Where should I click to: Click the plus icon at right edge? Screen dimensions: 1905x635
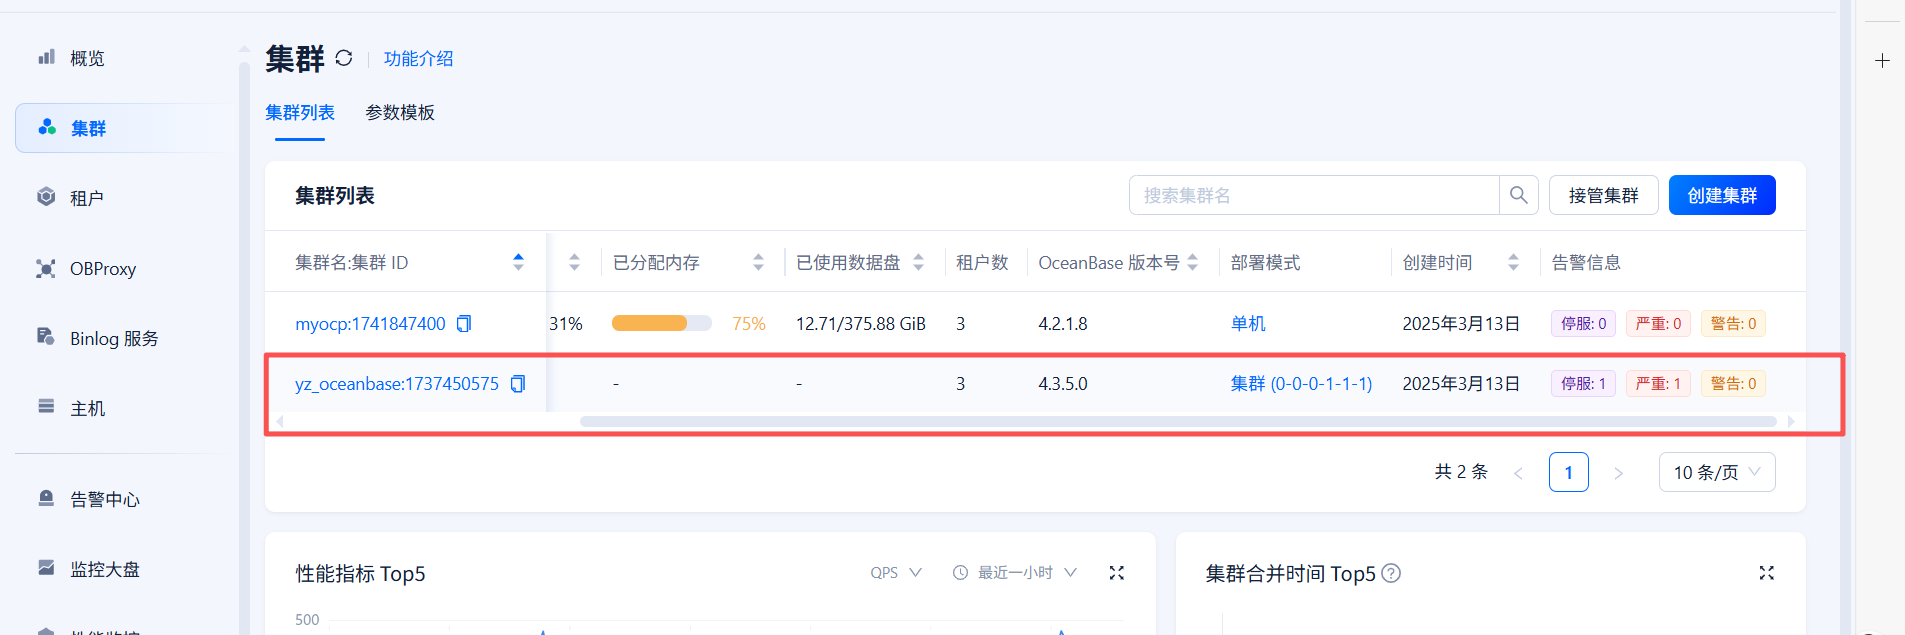click(x=1882, y=60)
